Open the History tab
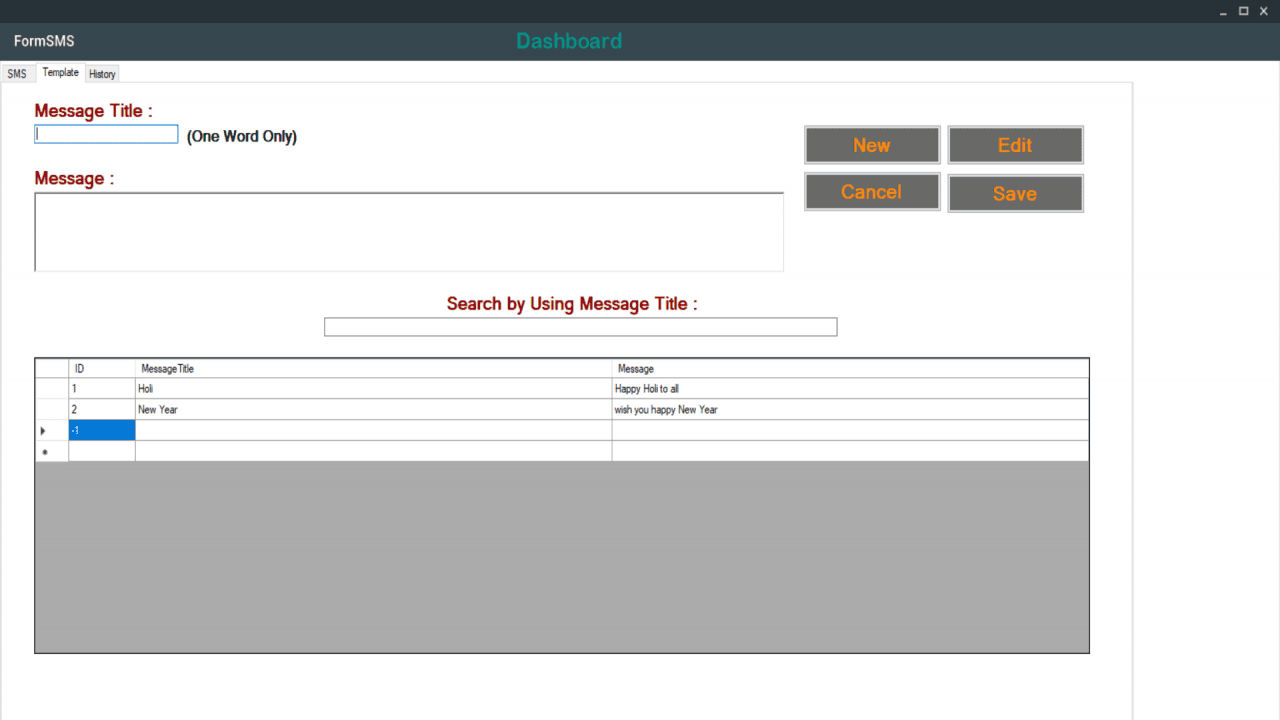1280x720 pixels. pos(102,74)
